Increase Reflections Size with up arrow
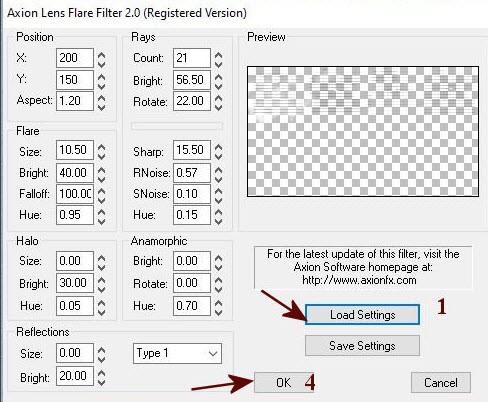Screen dimensions: 488x402 pos(101,350)
